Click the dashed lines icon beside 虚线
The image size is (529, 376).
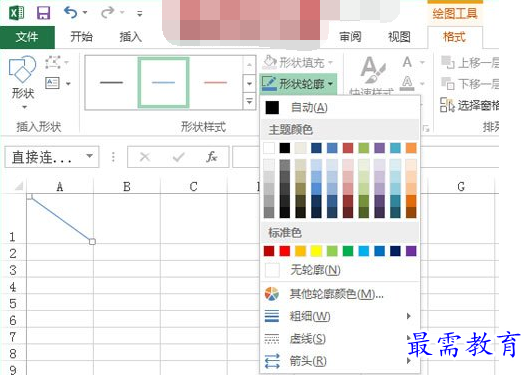tap(272, 339)
